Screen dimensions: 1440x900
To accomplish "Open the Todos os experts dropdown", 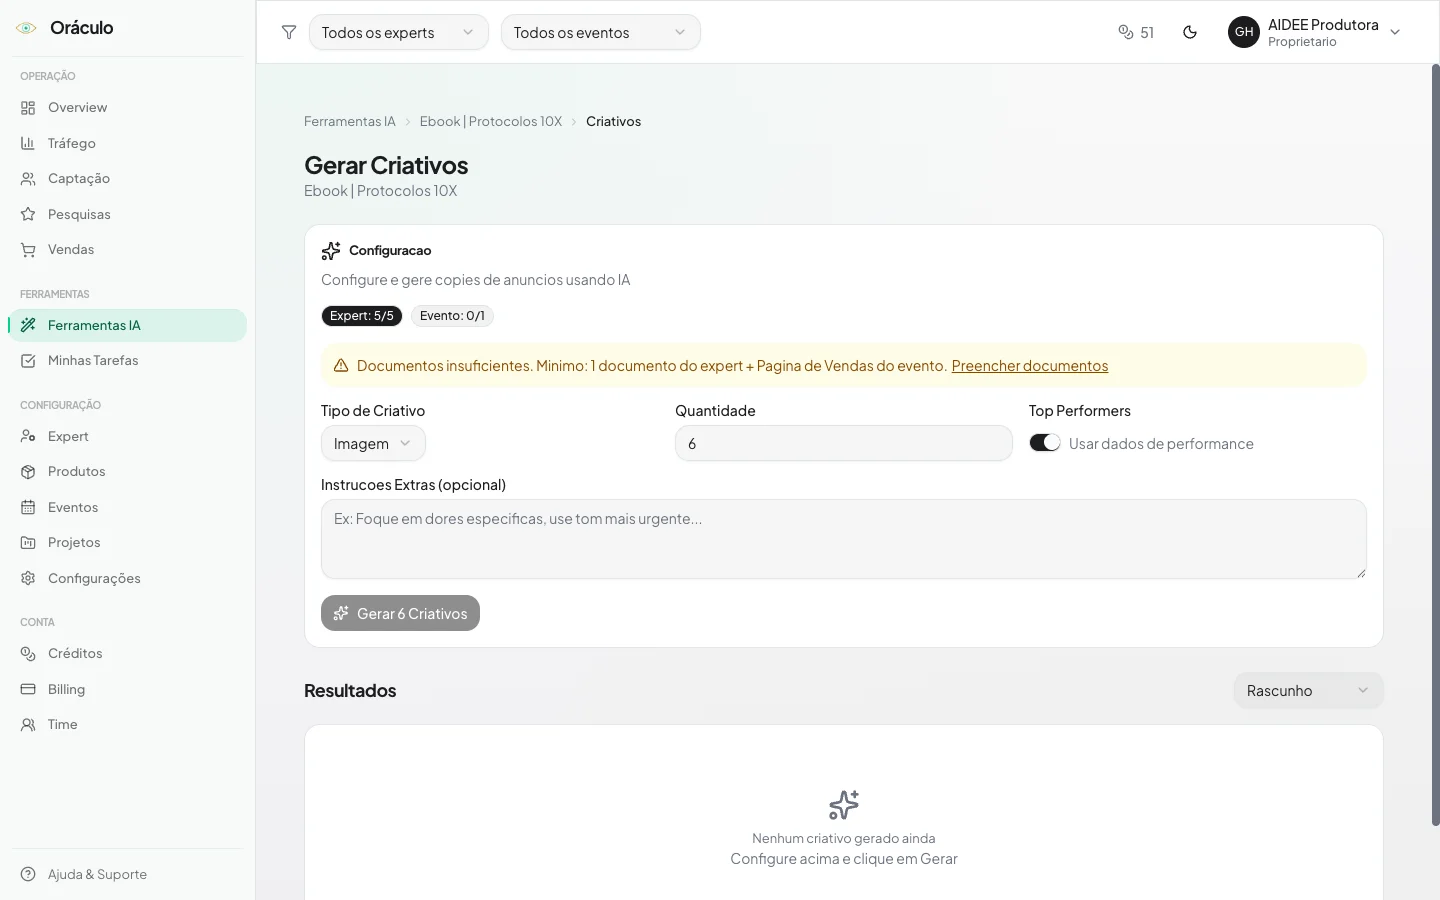I will coord(399,32).
